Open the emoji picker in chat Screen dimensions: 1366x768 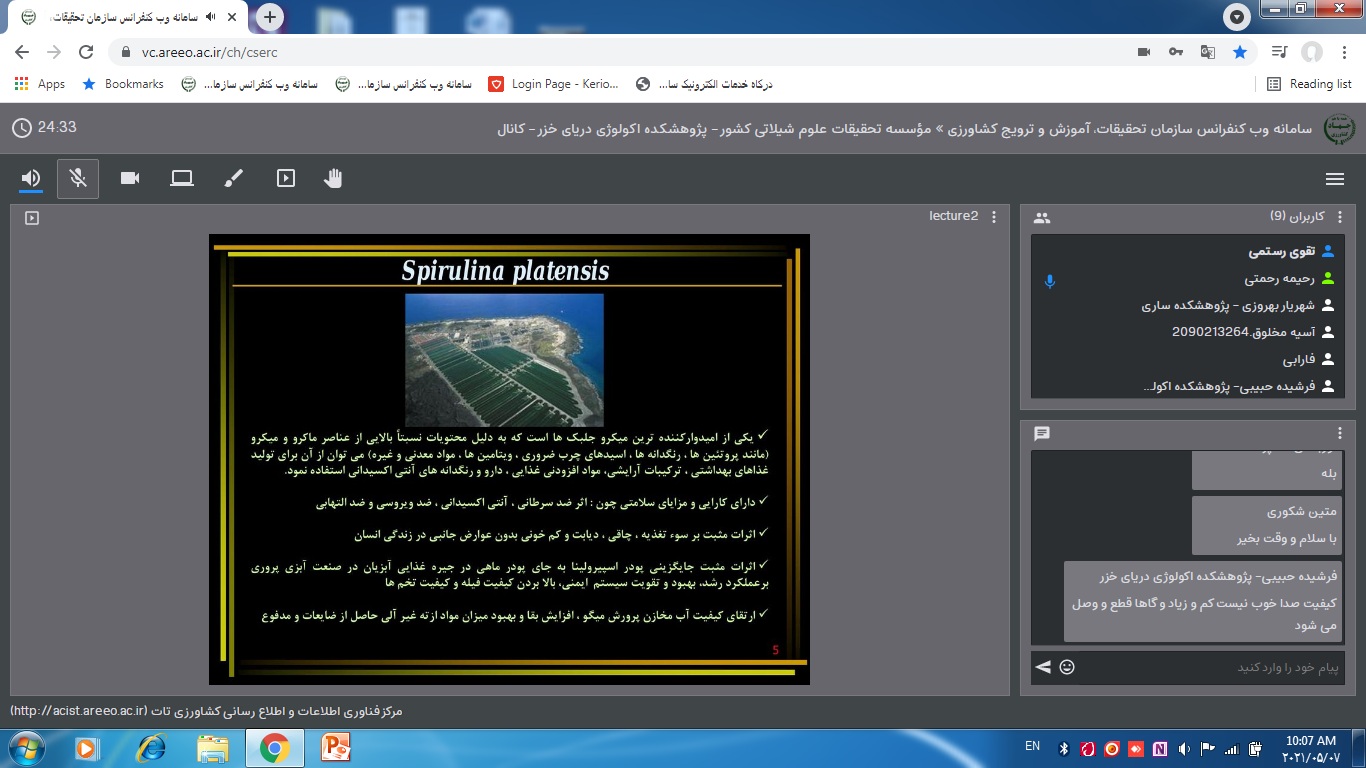[1067, 667]
